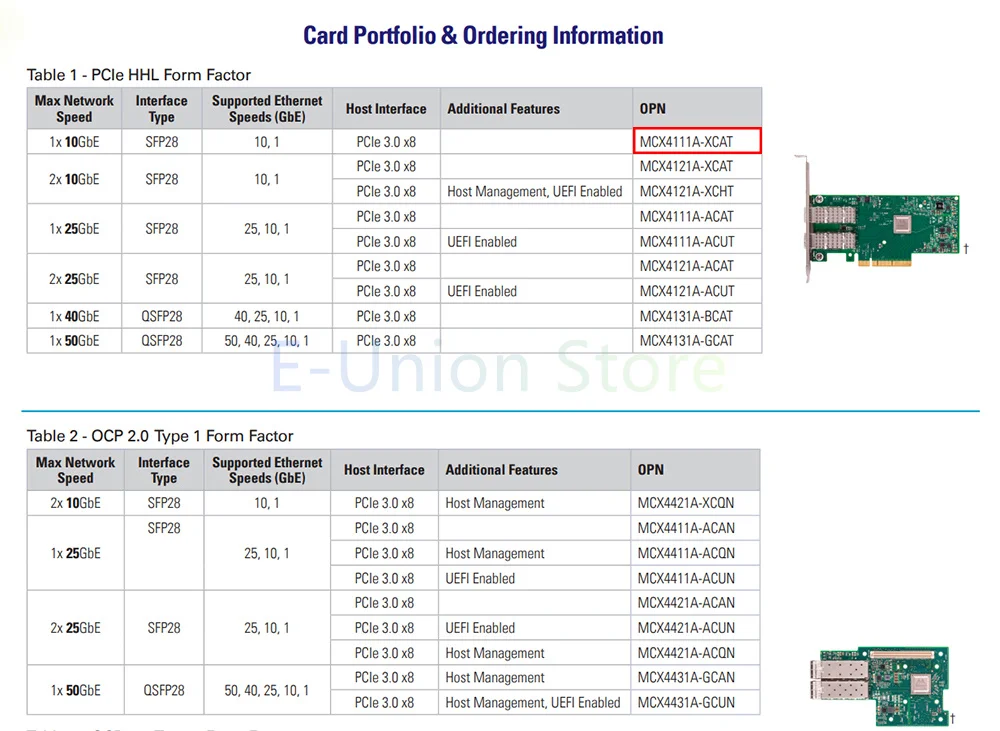
Task: Select the MCX4121A-XCHT part number
Action: pyautogui.click(x=686, y=191)
